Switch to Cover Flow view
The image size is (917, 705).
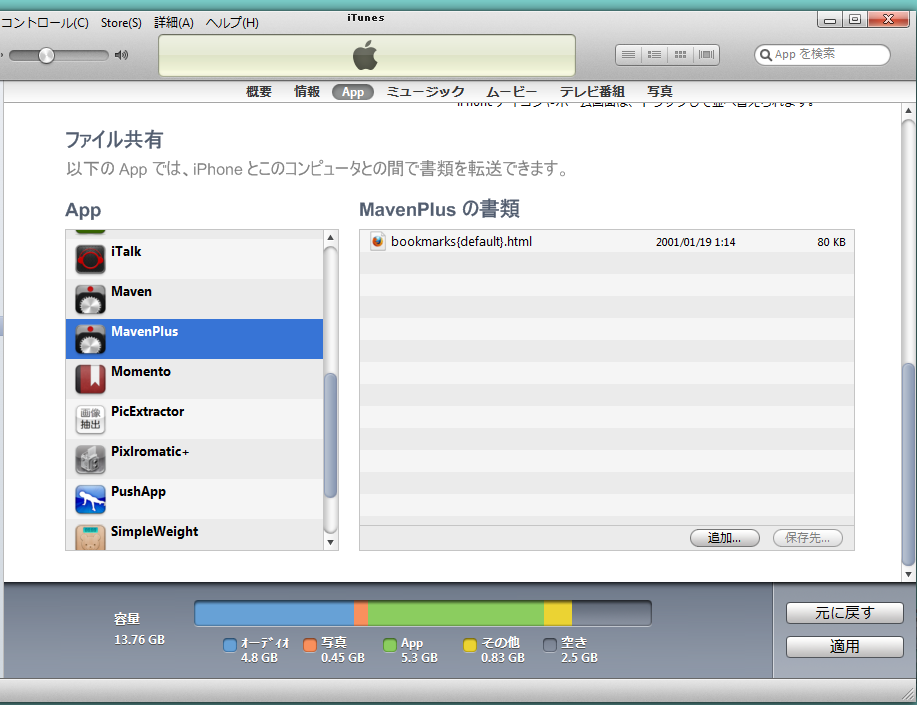[x=706, y=55]
